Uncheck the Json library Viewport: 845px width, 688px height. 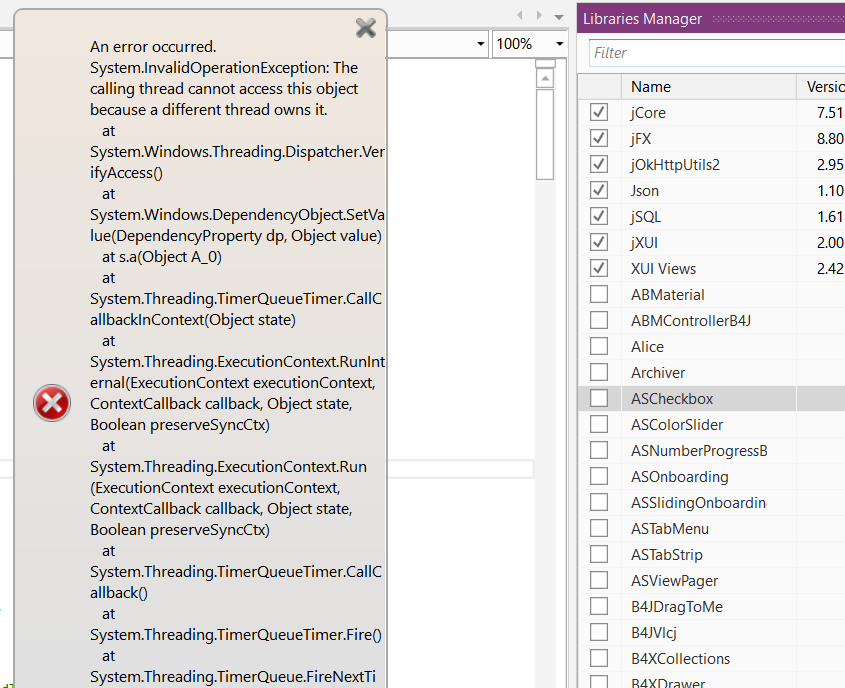[x=599, y=190]
